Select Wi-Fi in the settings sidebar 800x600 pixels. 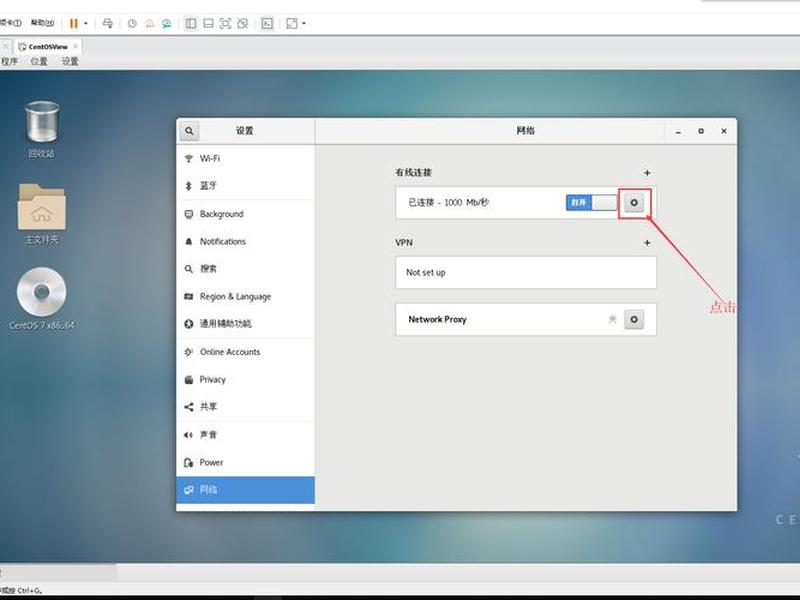[x=245, y=159]
